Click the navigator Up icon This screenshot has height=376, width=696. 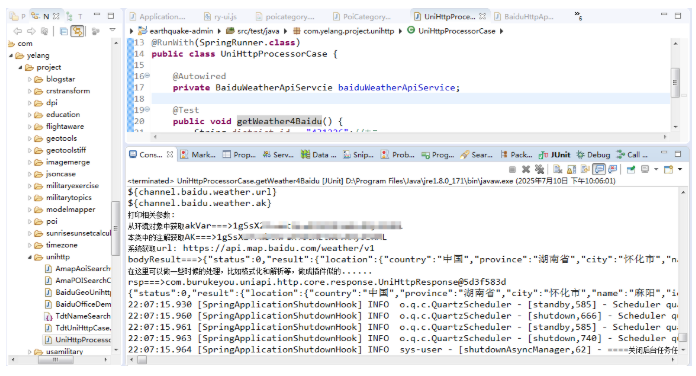[x=44, y=31]
